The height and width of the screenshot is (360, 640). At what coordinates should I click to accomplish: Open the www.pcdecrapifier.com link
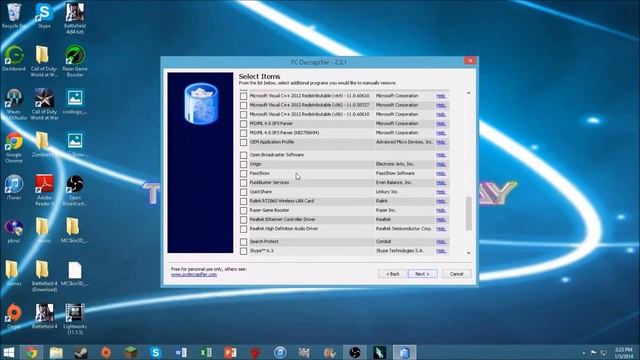[x=194, y=275]
